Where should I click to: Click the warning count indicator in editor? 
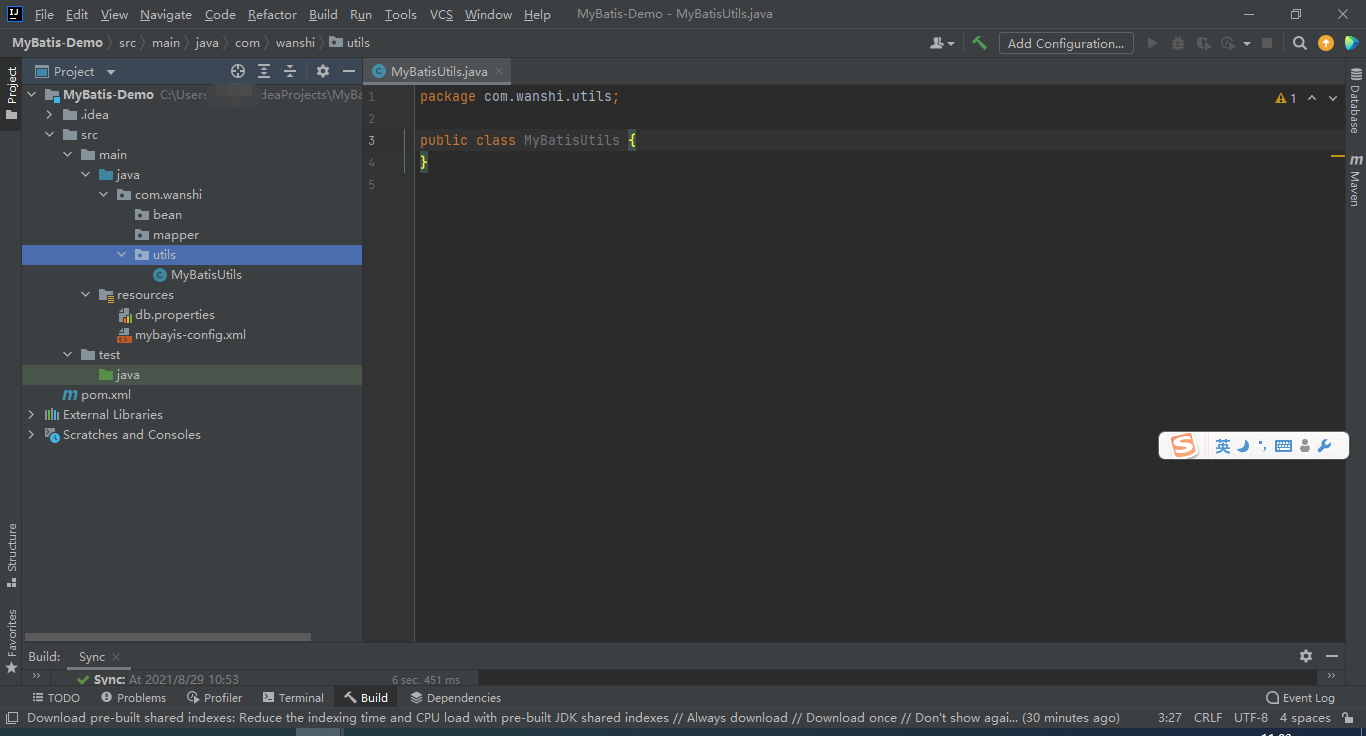[x=1286, y=98]
